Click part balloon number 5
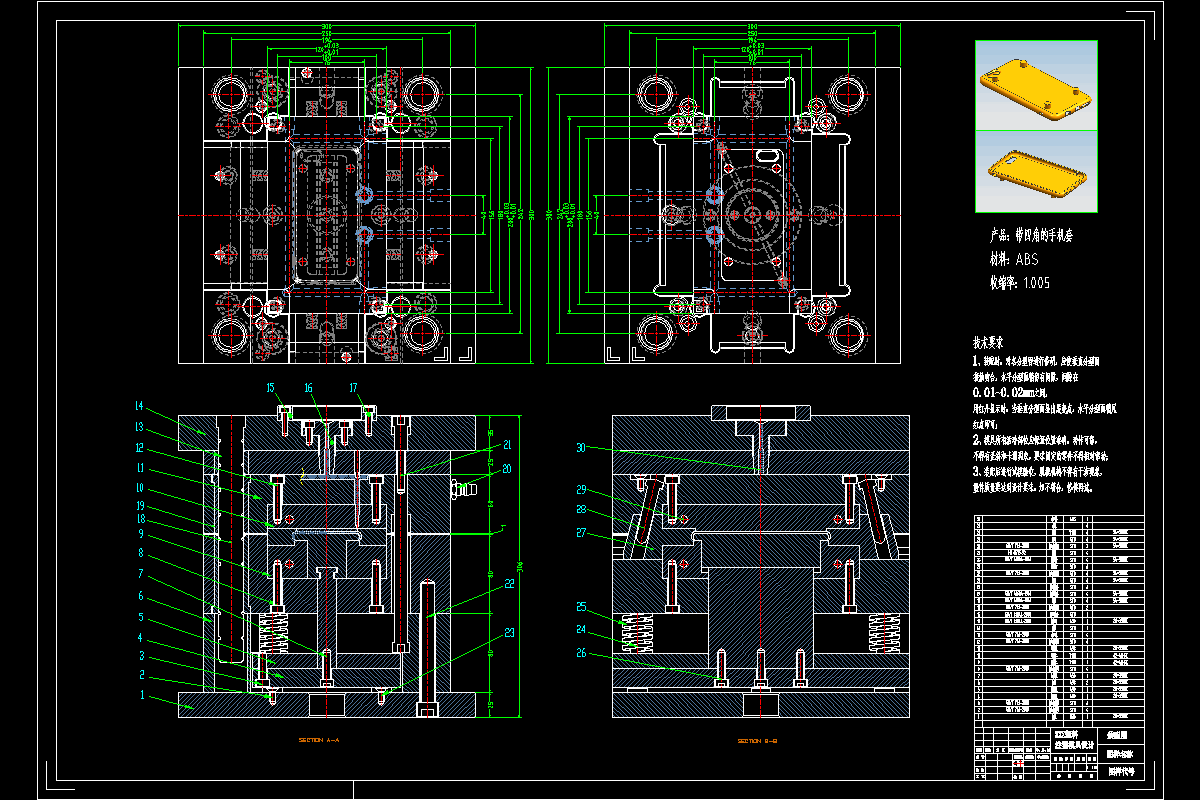Viewport: 1200px width, 800px height. 141,617
